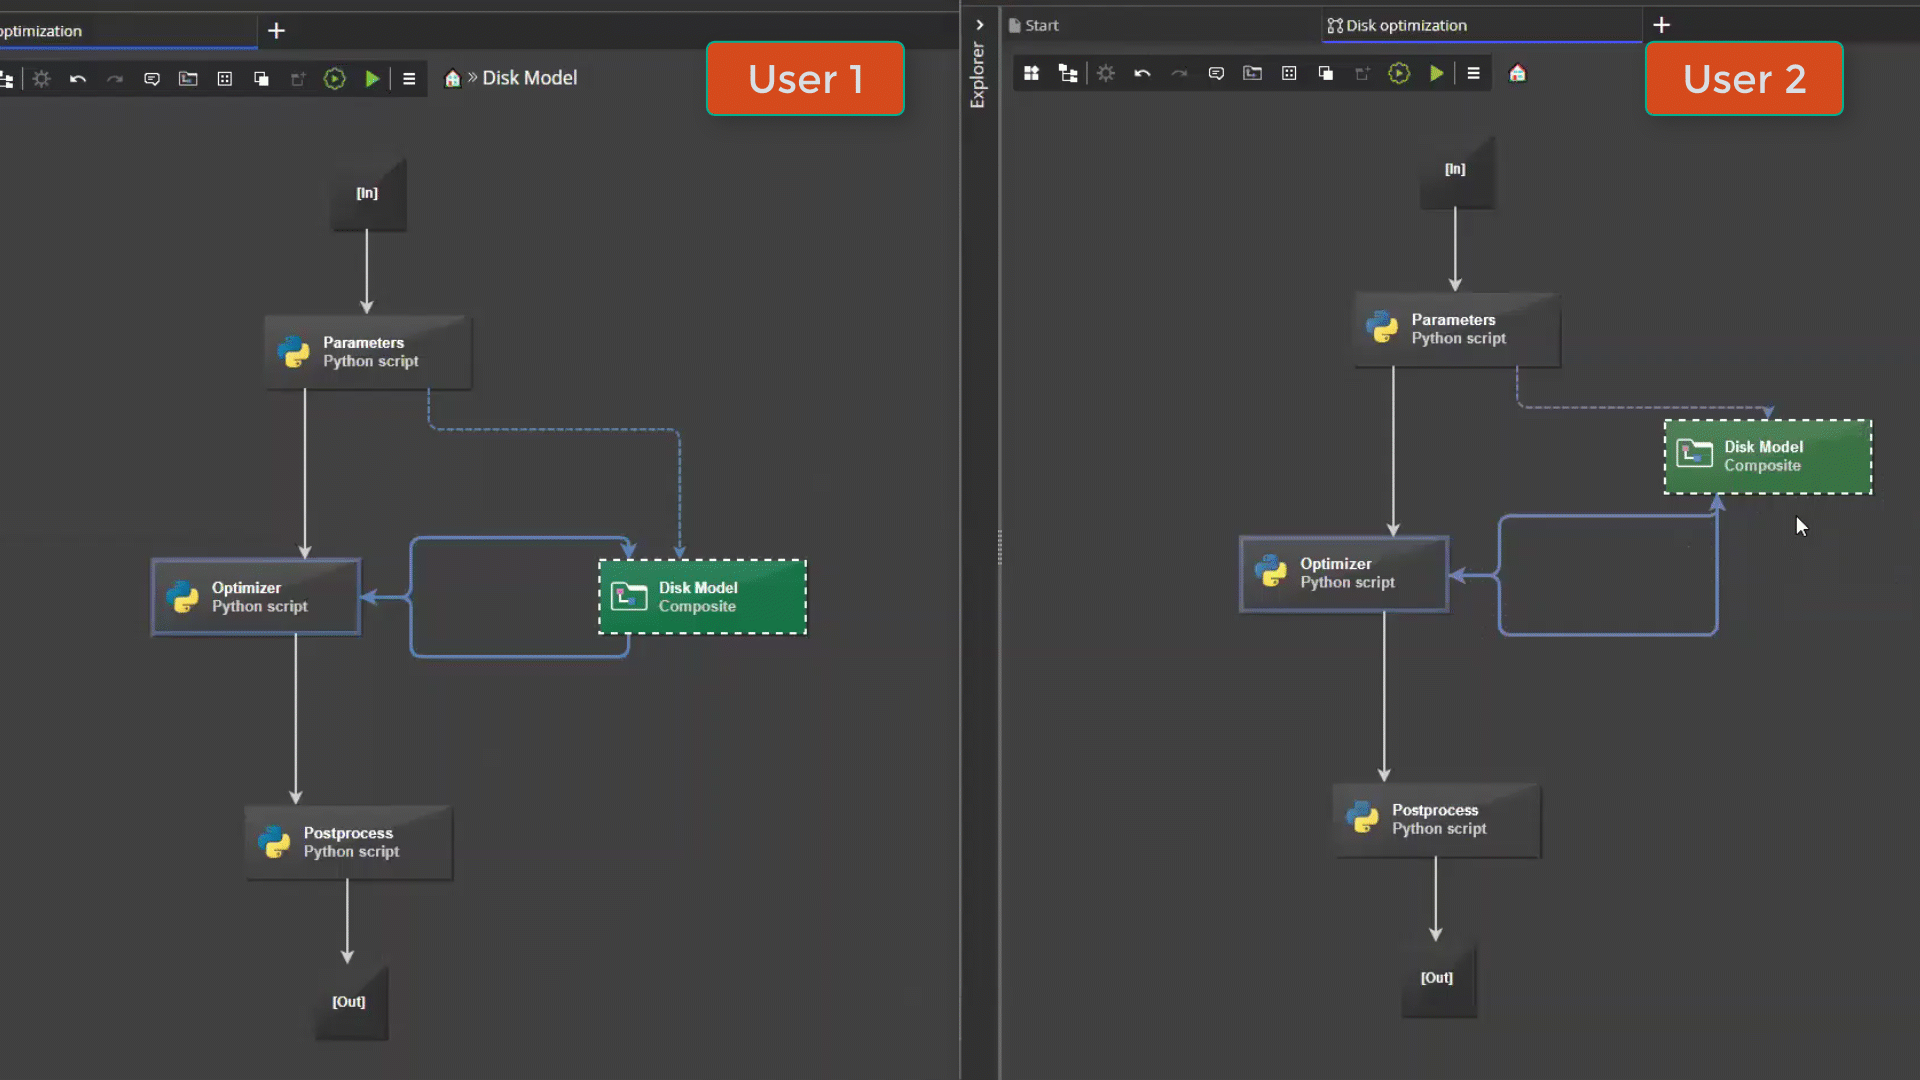Click the Disk Model breadcrumb label
The image size is (1920, 1080).
pos(529,78)
